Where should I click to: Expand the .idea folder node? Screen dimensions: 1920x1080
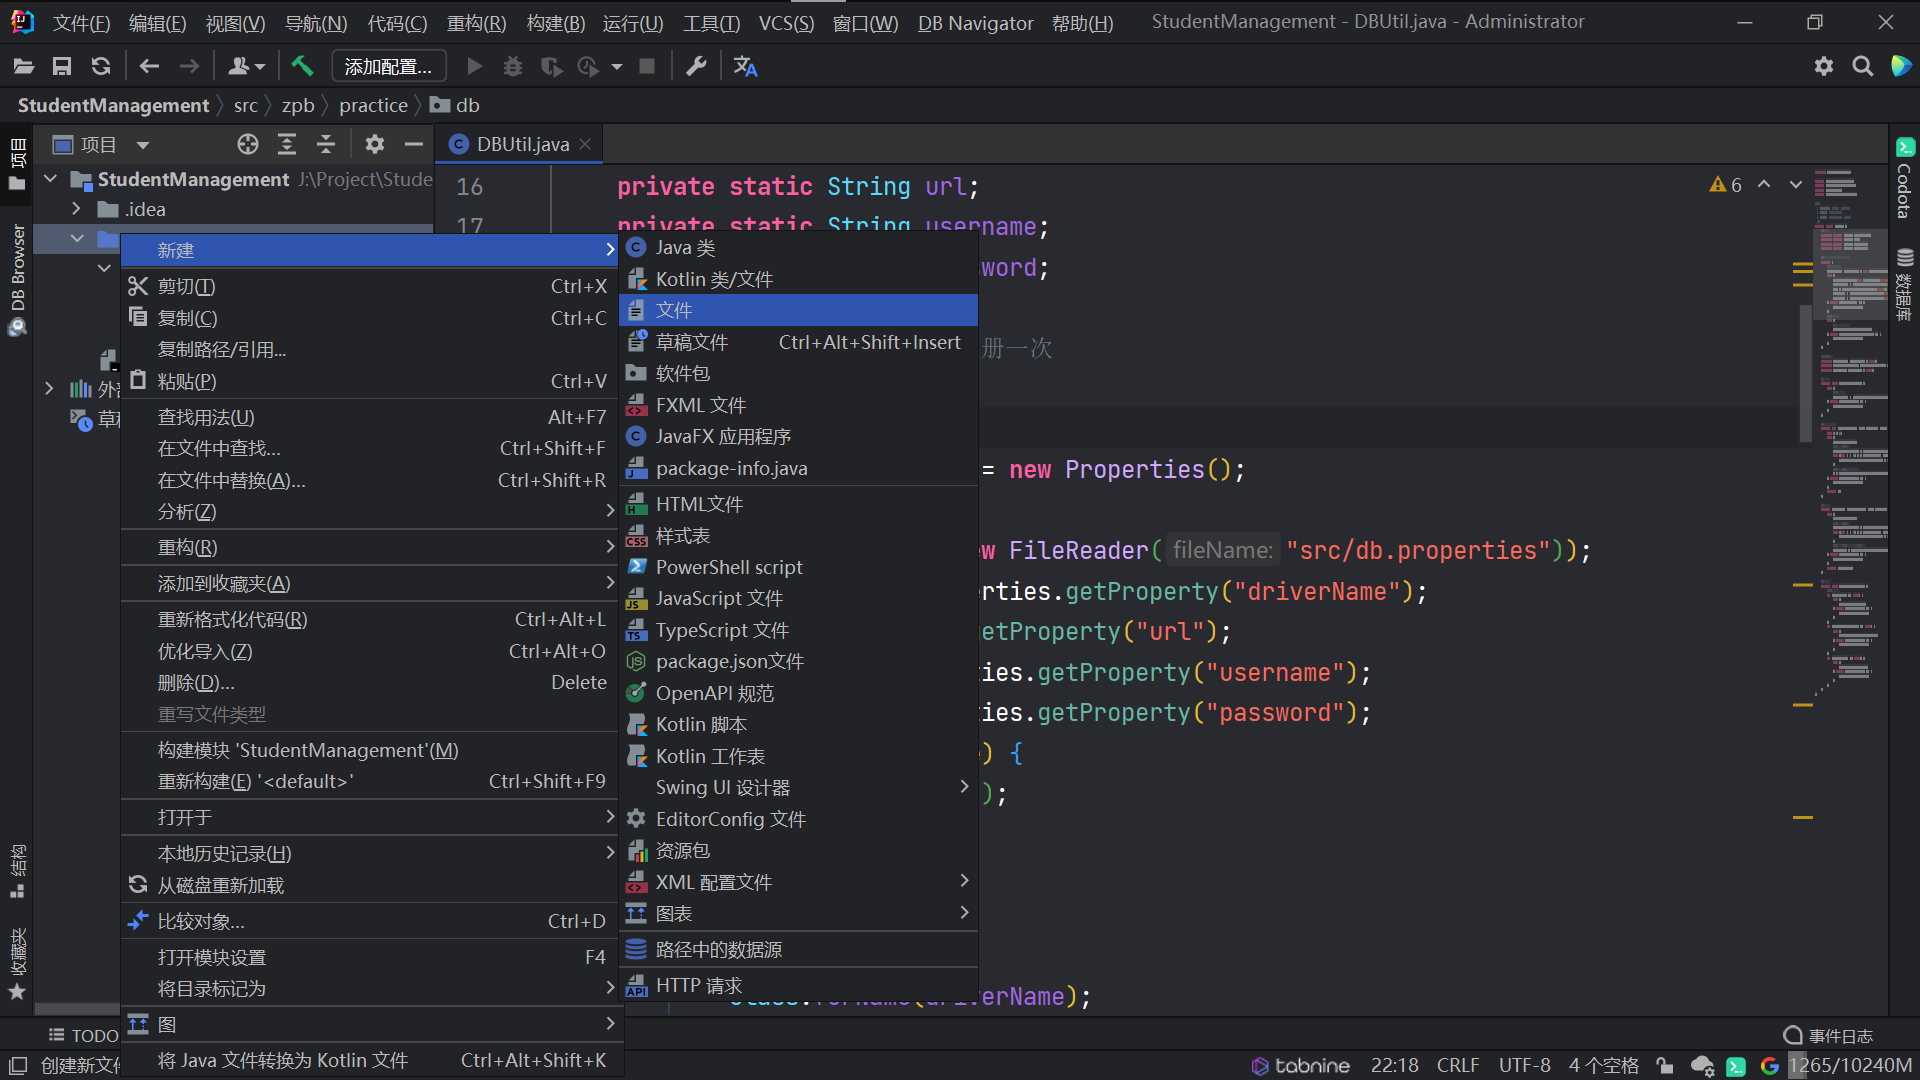pos(76,209)
